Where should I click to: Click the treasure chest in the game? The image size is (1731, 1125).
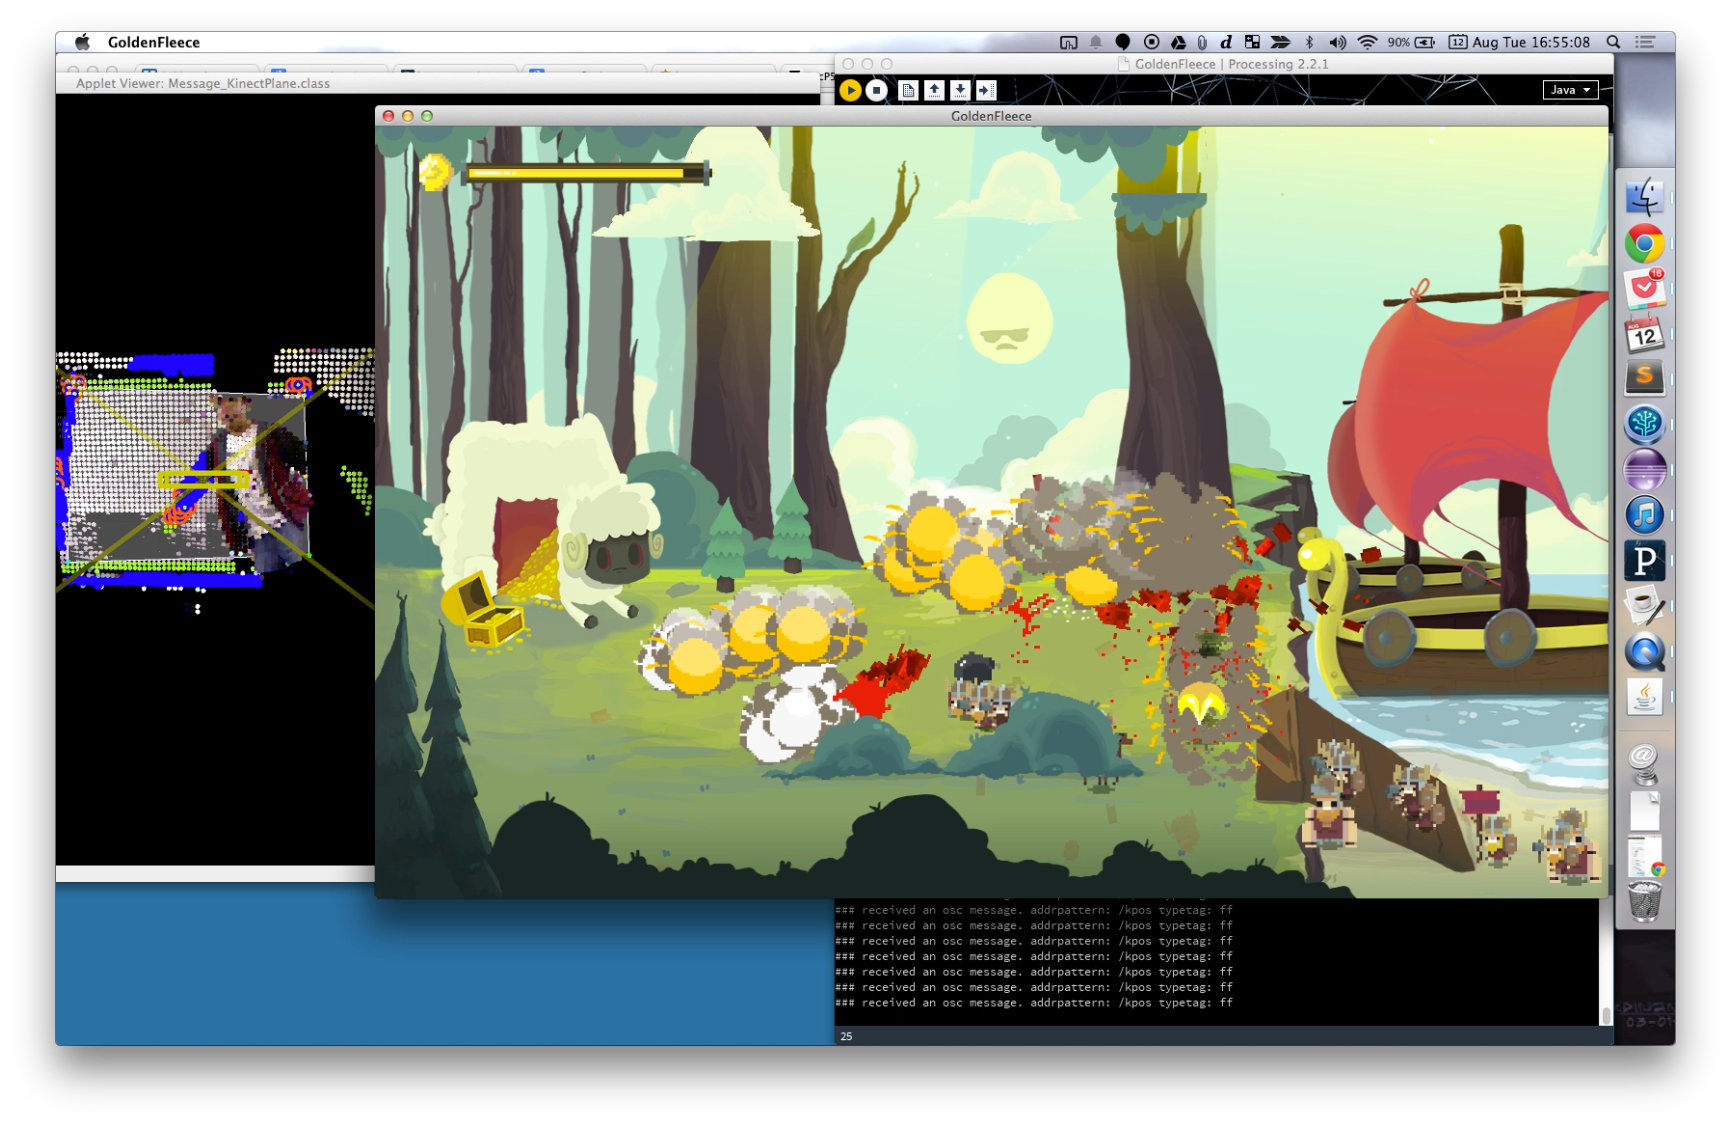482,610
